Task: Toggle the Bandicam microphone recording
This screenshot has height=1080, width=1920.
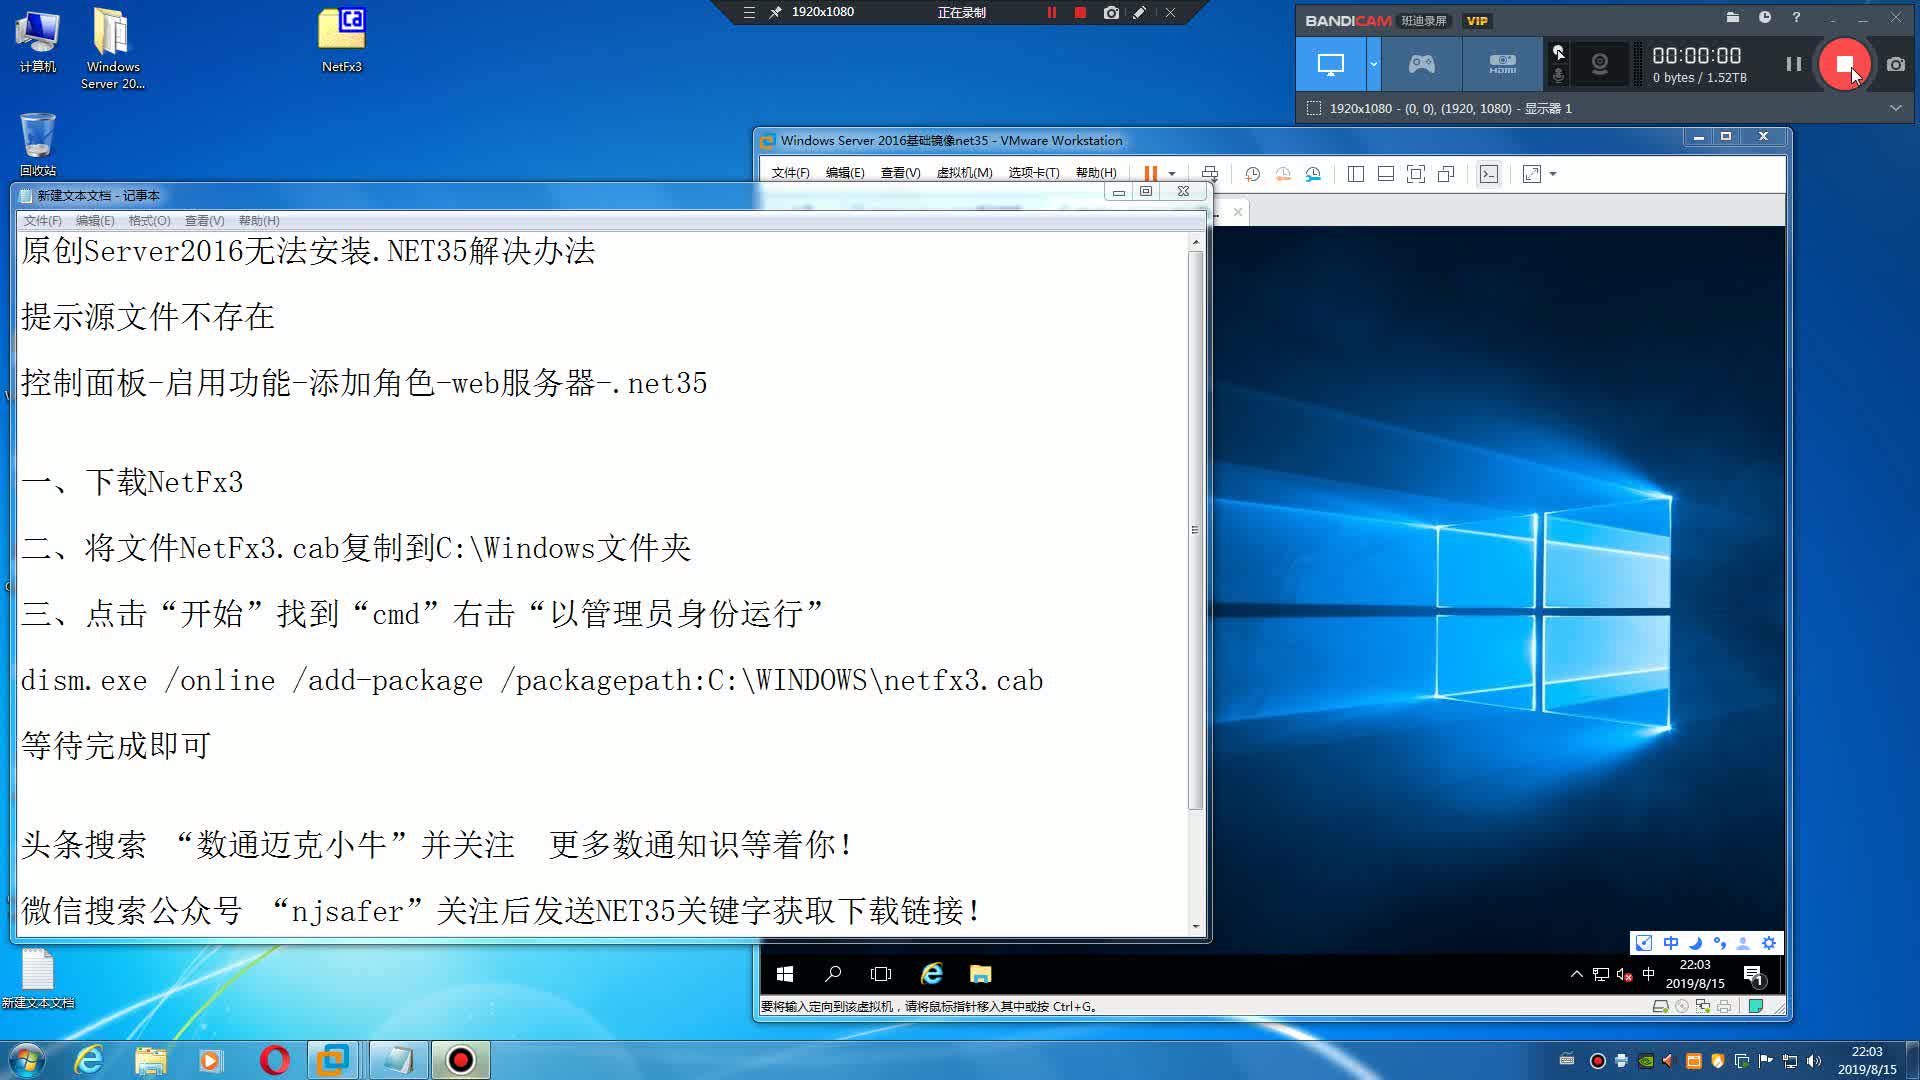Action: coord(1558,76)
